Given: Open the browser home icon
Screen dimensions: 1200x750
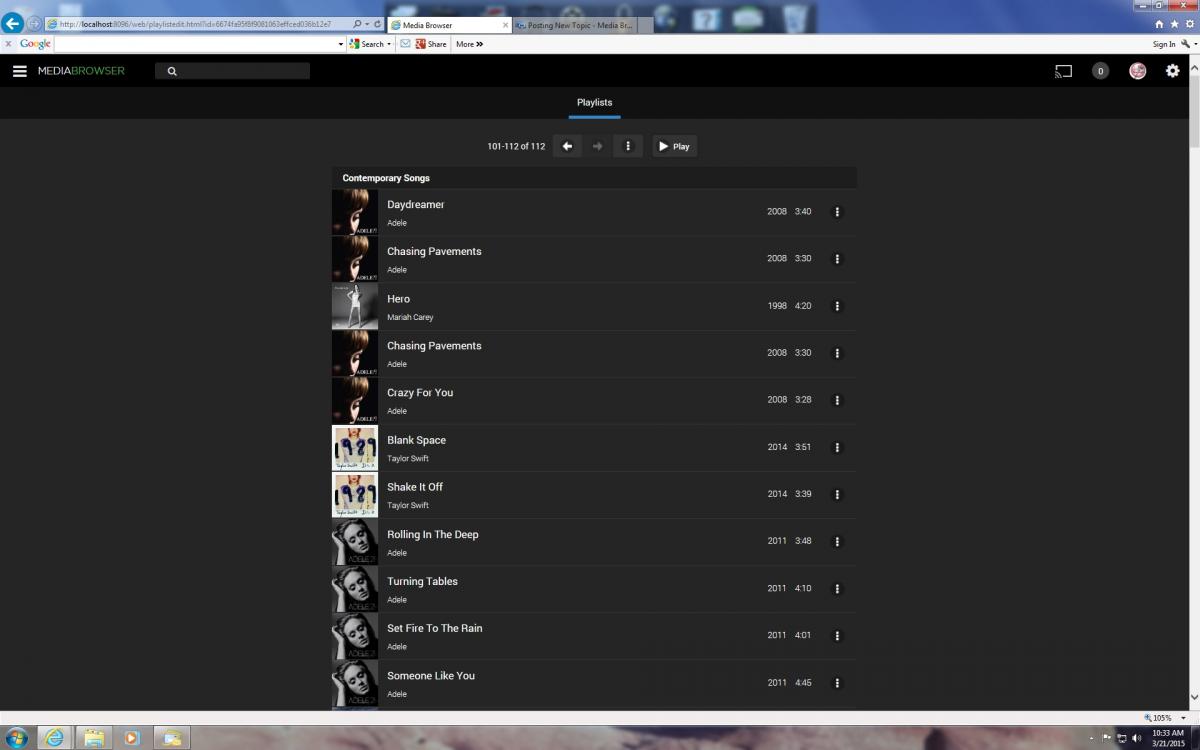Looking at the screenshot, I should [x=1159, y=24].
